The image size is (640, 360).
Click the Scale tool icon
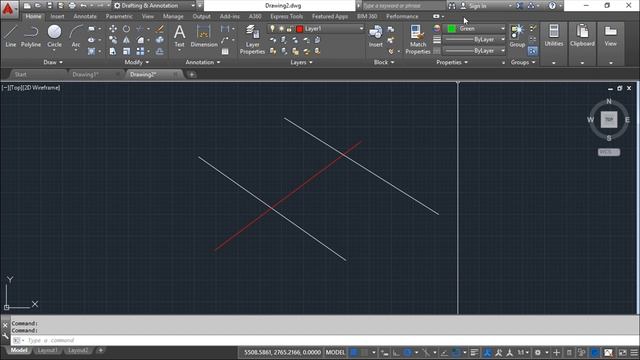[127, 51]
